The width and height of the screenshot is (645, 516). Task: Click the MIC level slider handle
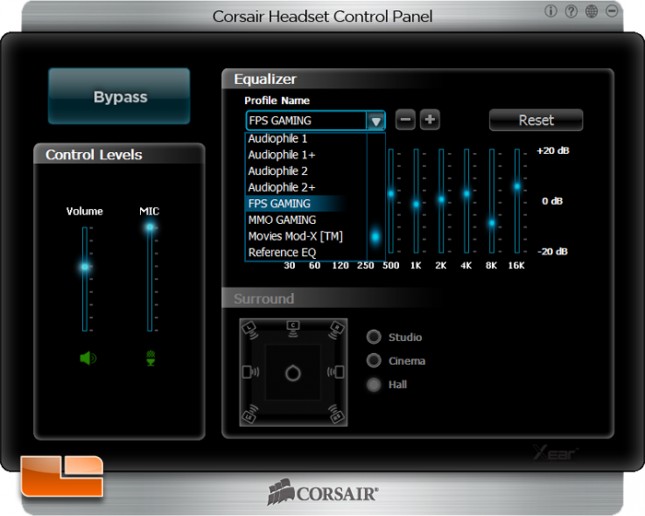(x=150, y=227)
